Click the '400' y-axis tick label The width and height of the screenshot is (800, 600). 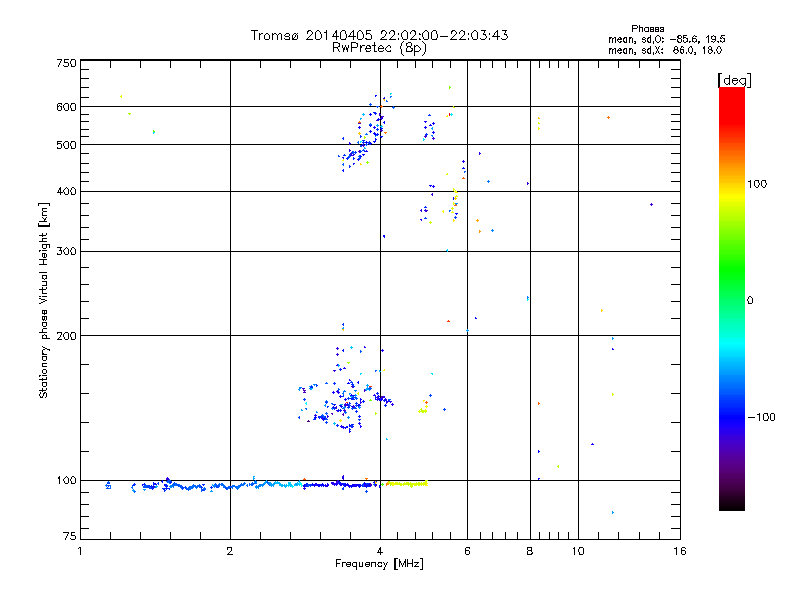[66, 192]
